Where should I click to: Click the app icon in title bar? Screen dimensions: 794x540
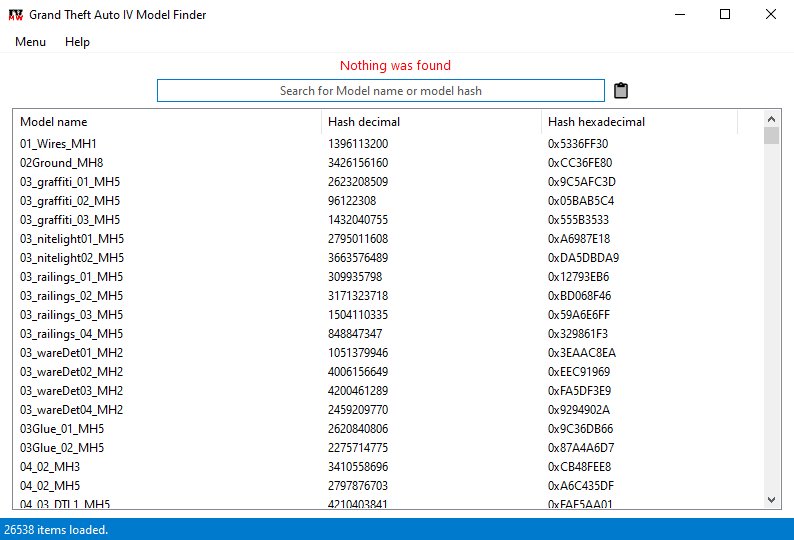click(16, 15)
